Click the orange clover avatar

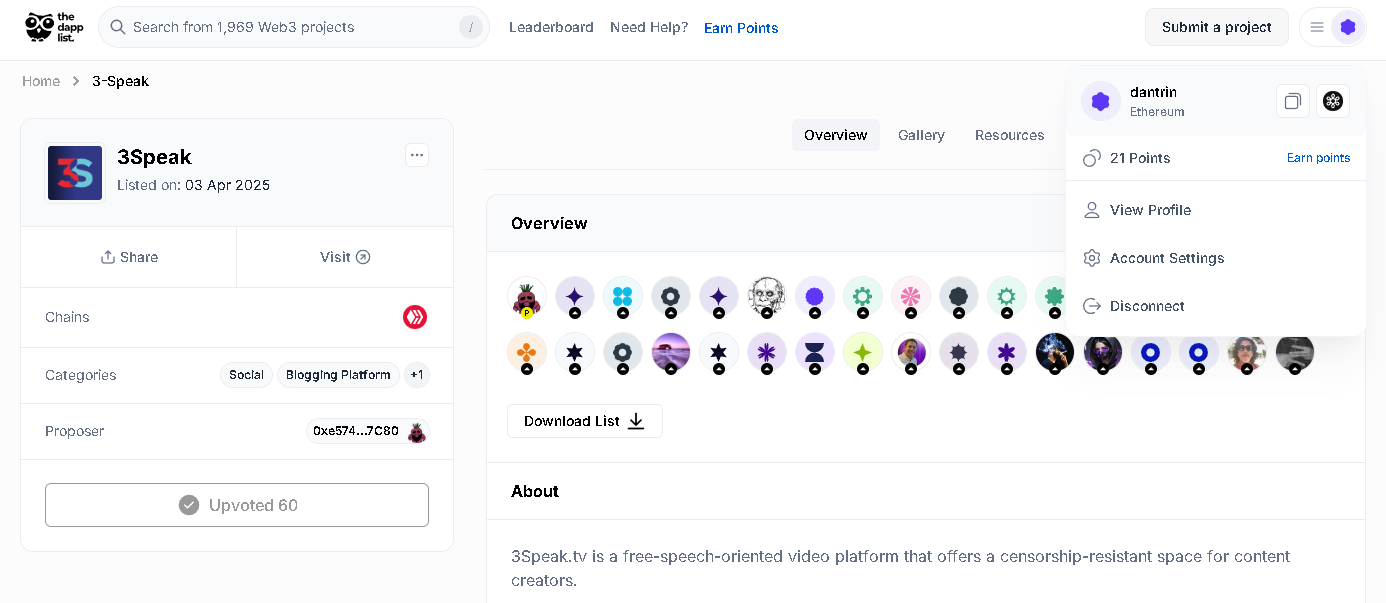pos(527,353)
